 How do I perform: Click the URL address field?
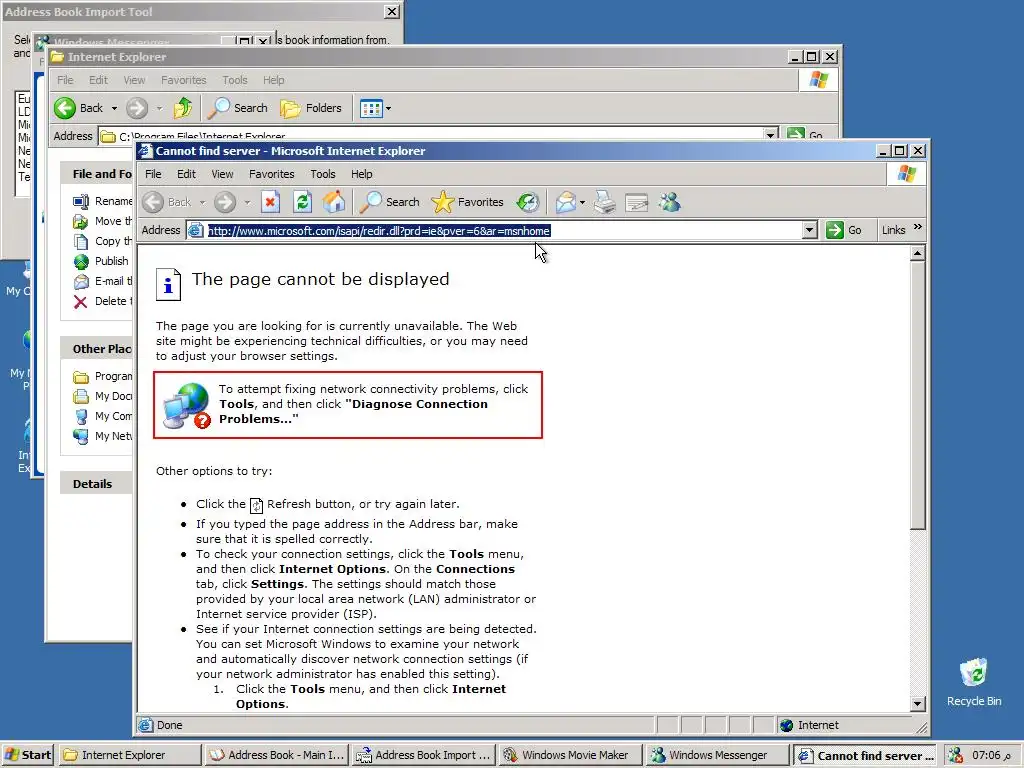(494, 230)
